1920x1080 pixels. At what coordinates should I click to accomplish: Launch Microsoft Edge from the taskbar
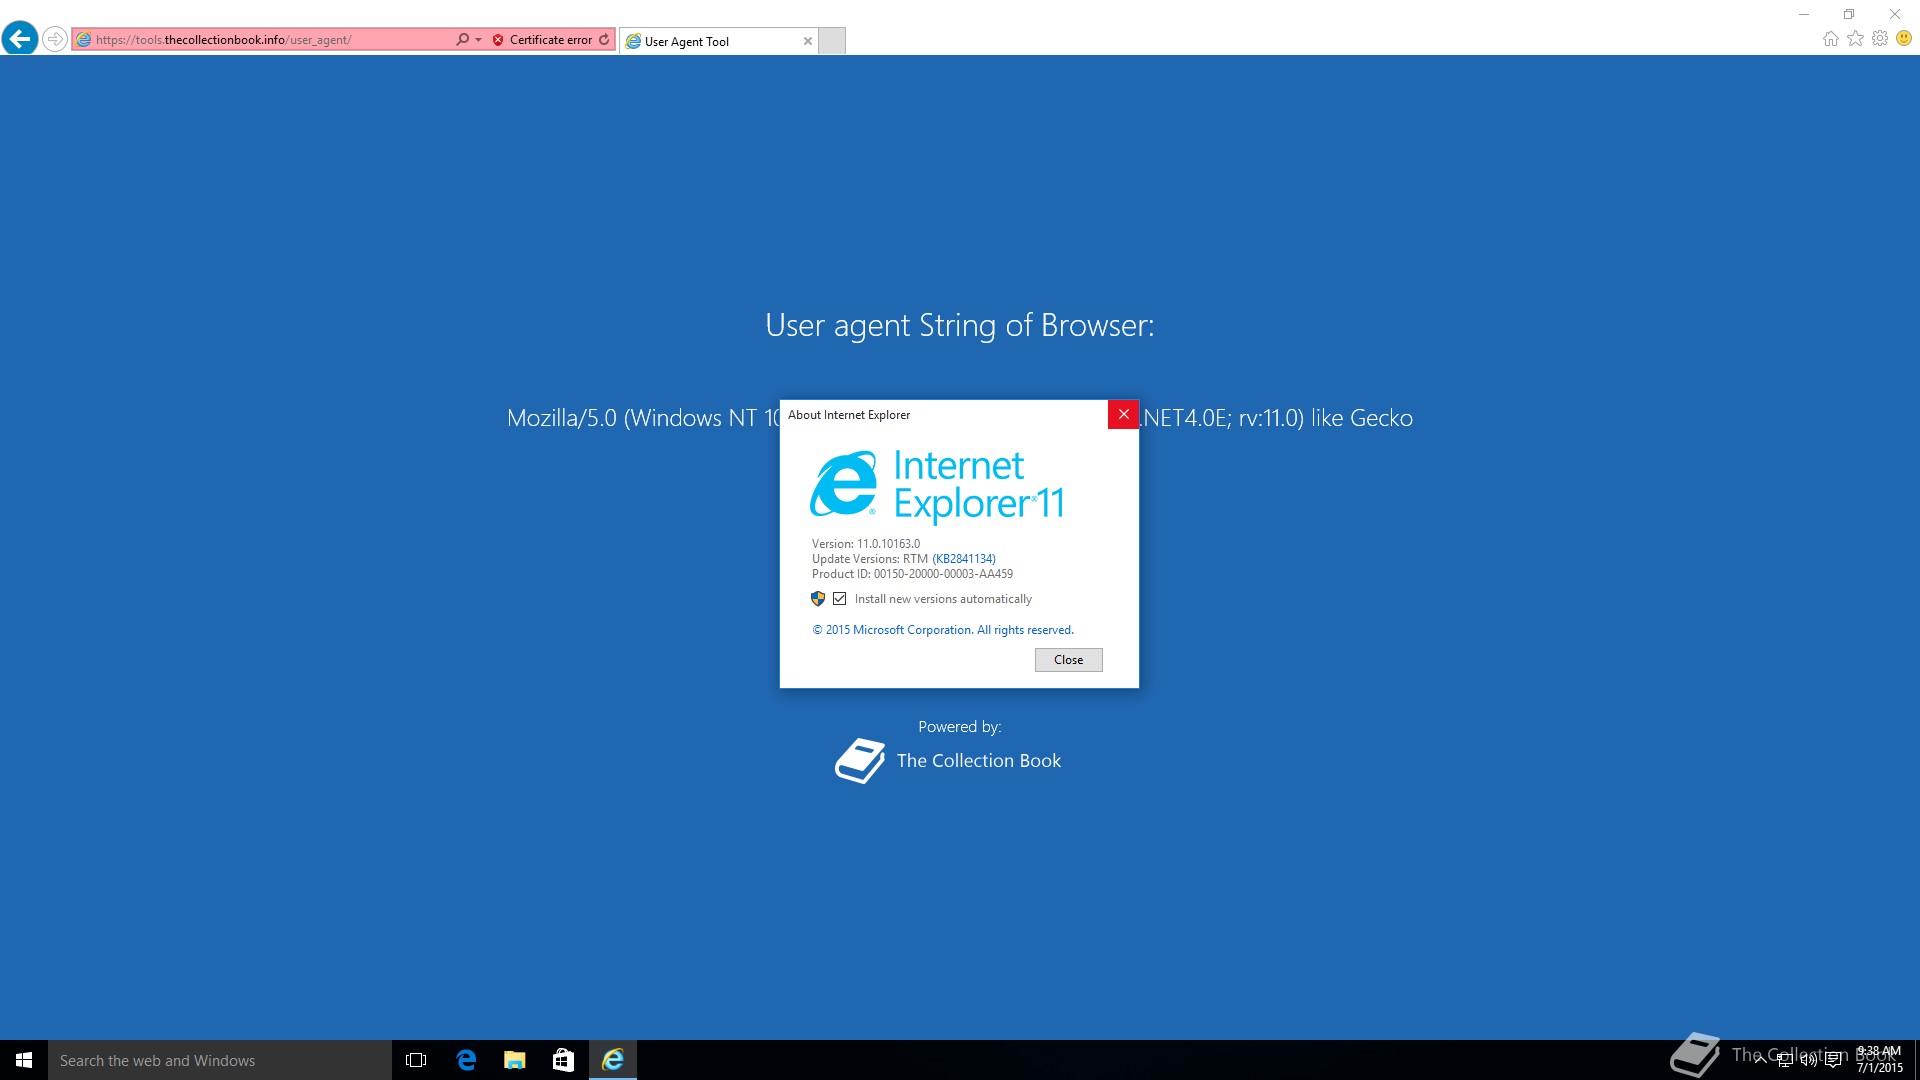466,1060
